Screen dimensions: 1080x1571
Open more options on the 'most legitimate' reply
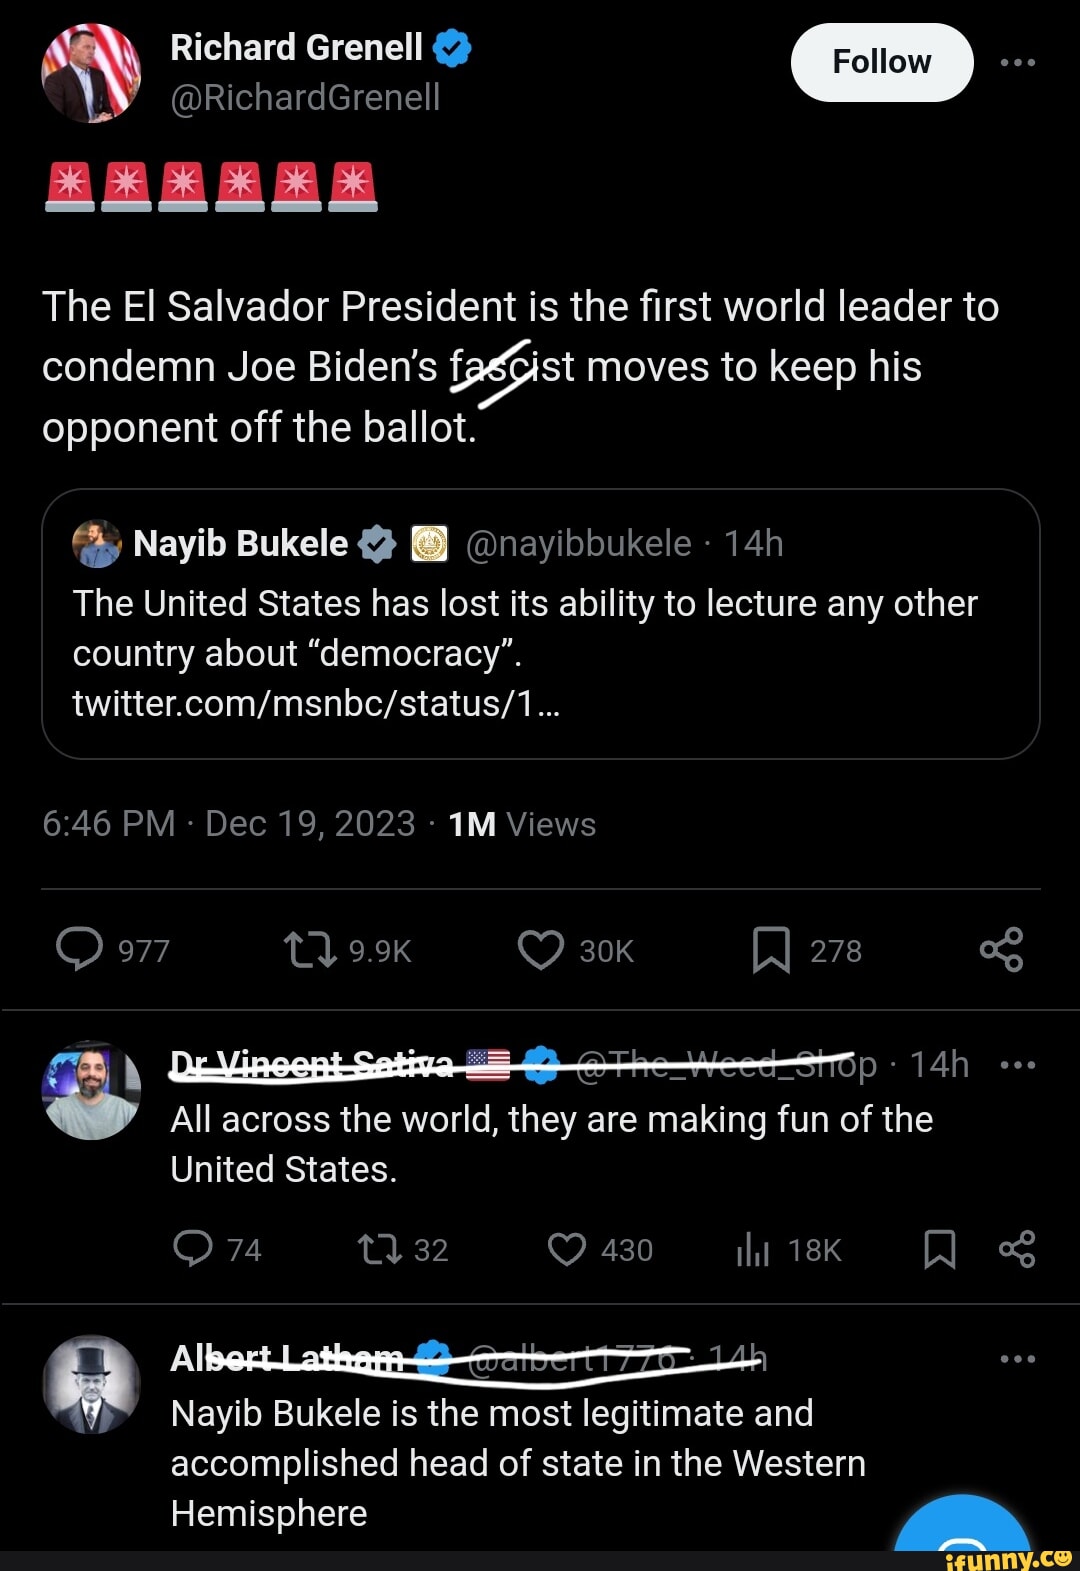tap(1017, 1359)
